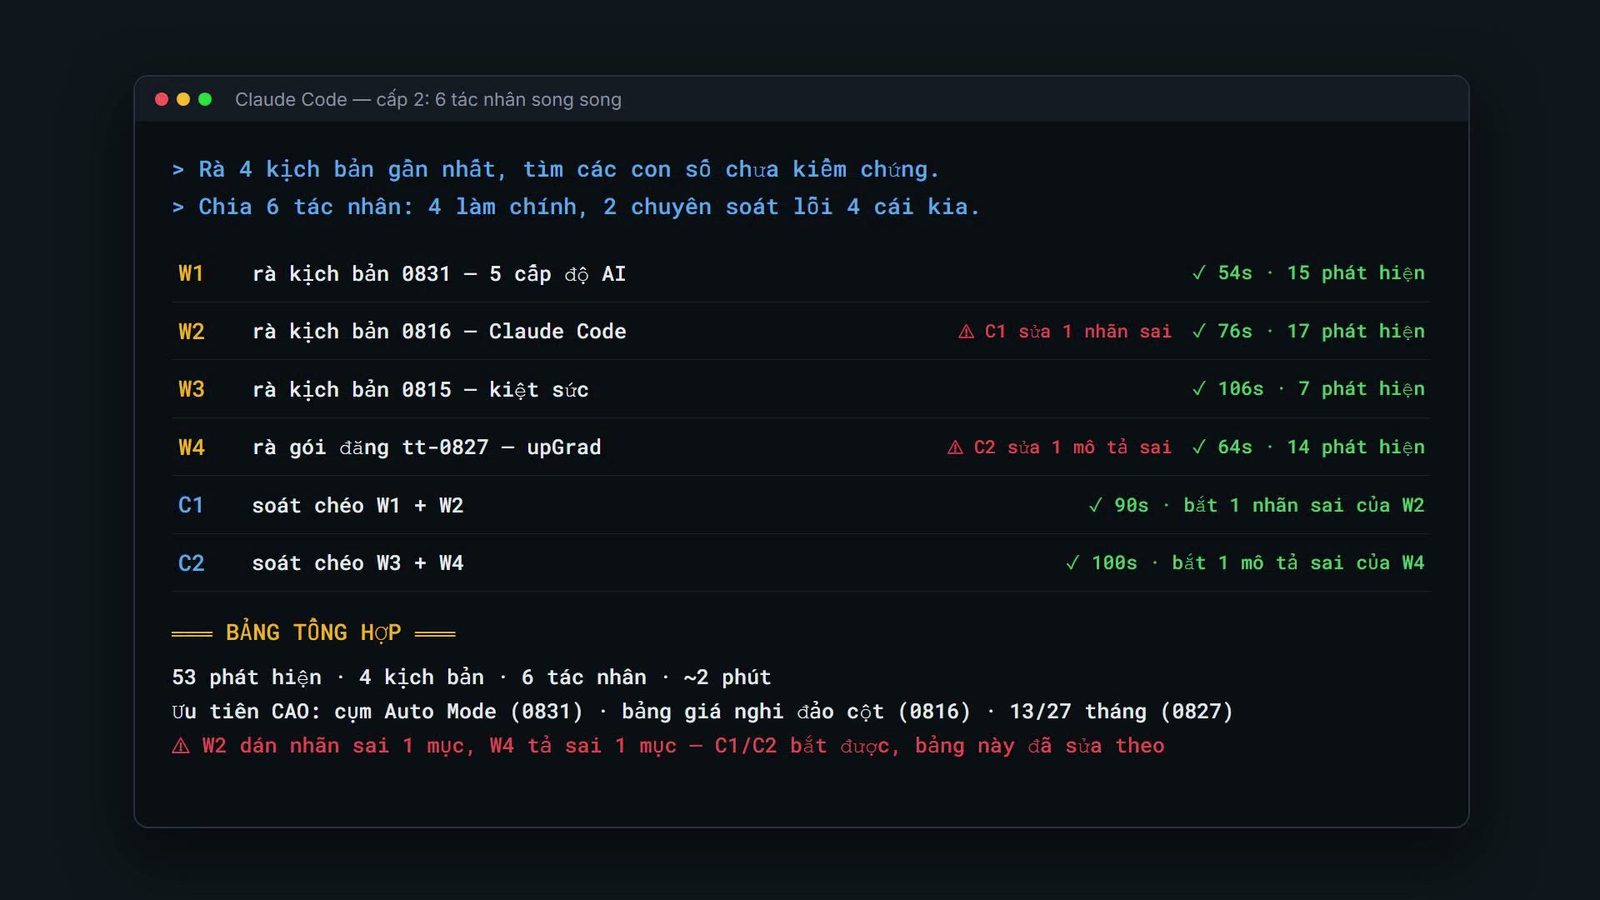Click the red warning line 'W2 dán nhãn sai'
The width and height of the screenshot is (1600, 900).
[668, 746]
